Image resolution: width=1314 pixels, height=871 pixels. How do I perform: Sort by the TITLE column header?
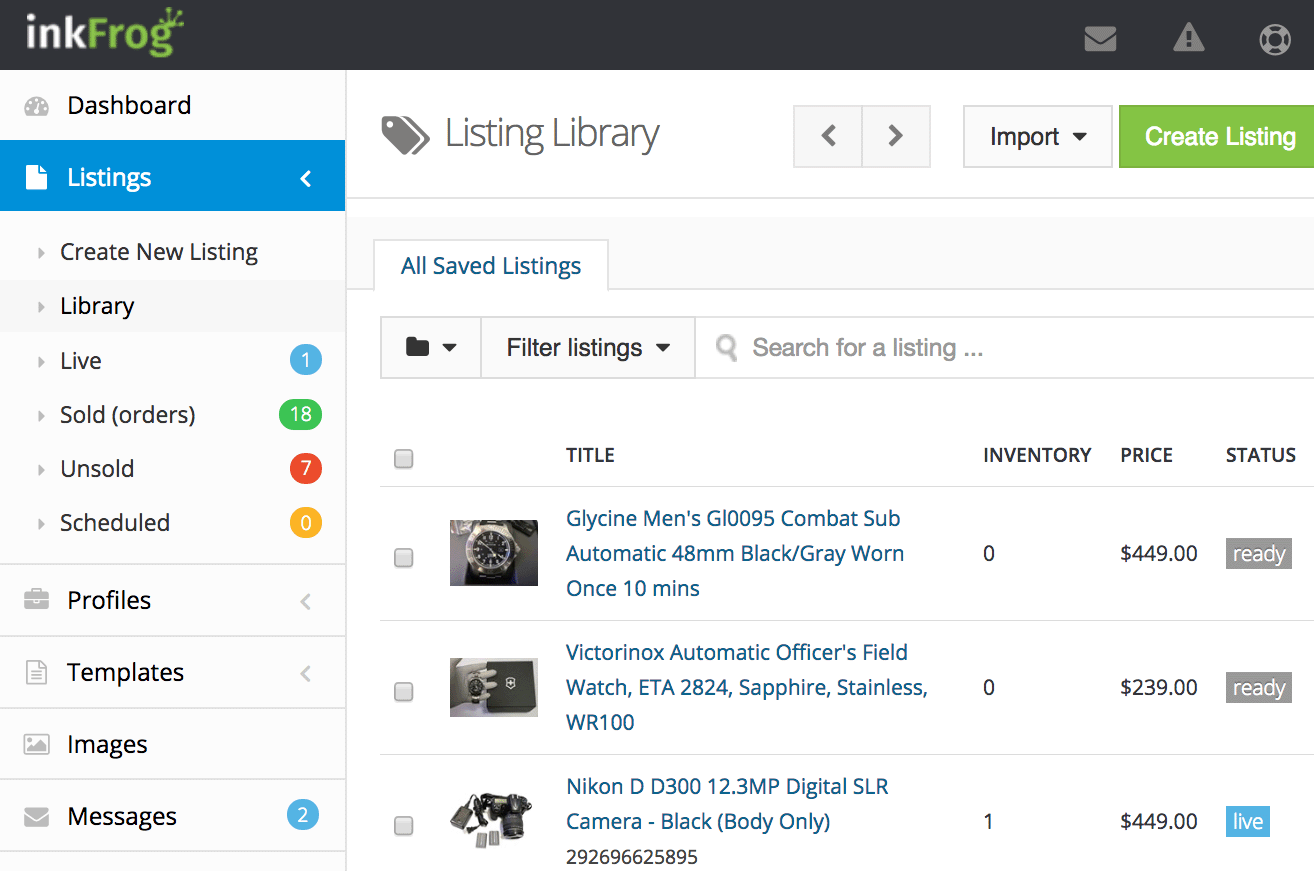590,455
